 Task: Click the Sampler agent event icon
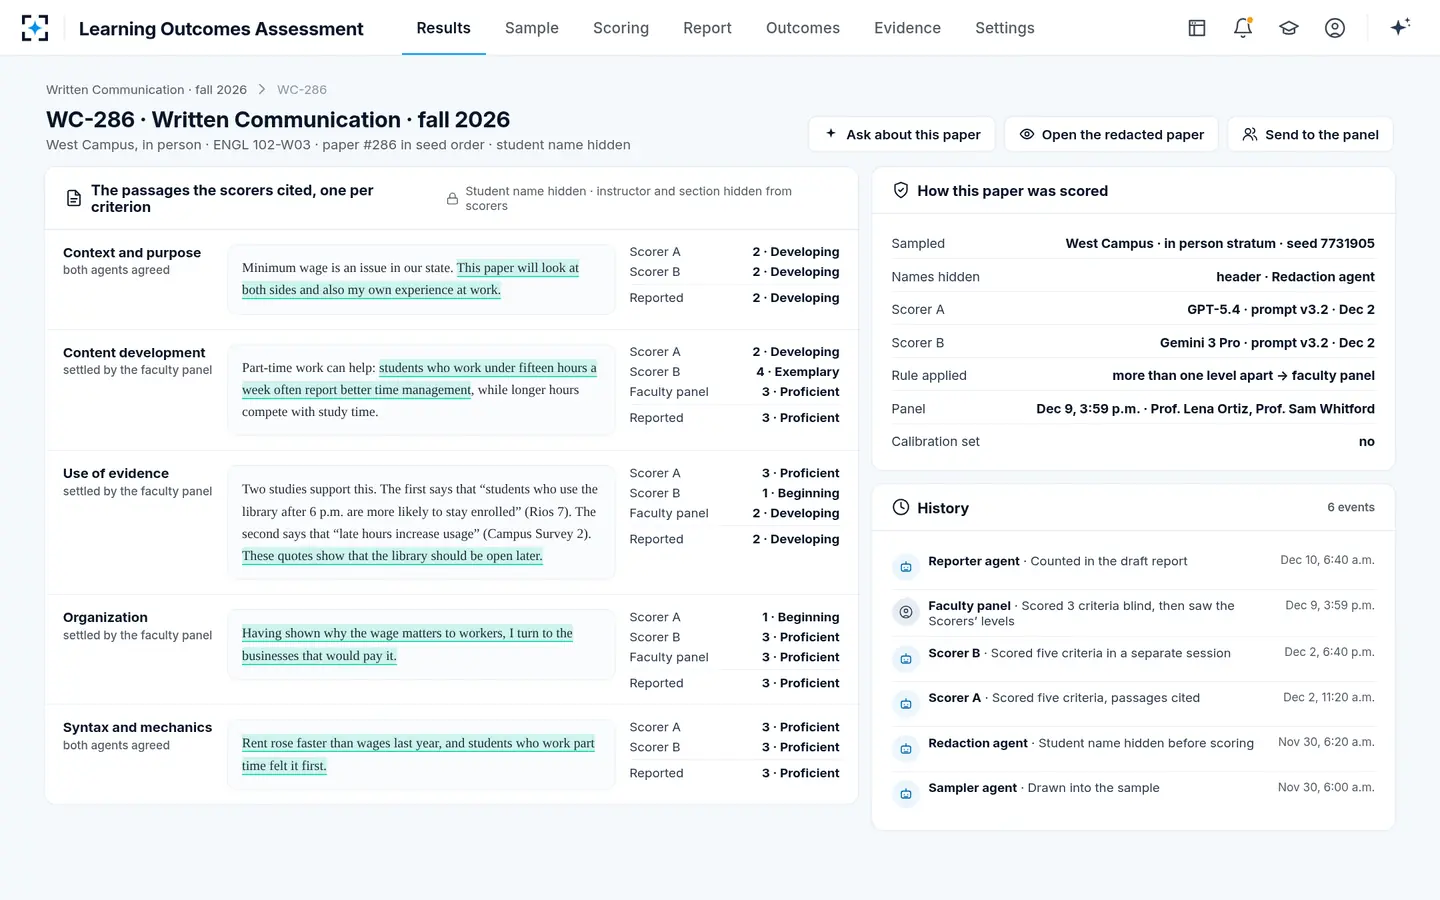(x=906, y=794)
